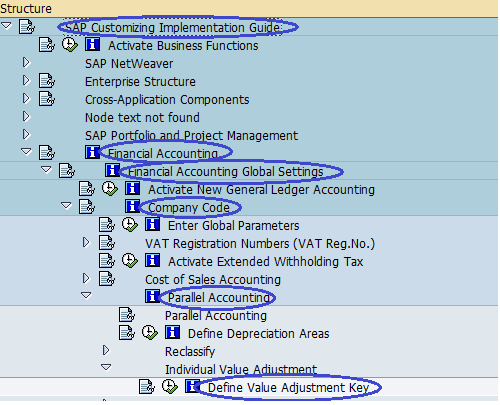Click document icon beside VAT Registration Numbers
This screenshot has width=500, height=405.
point(107,243)
